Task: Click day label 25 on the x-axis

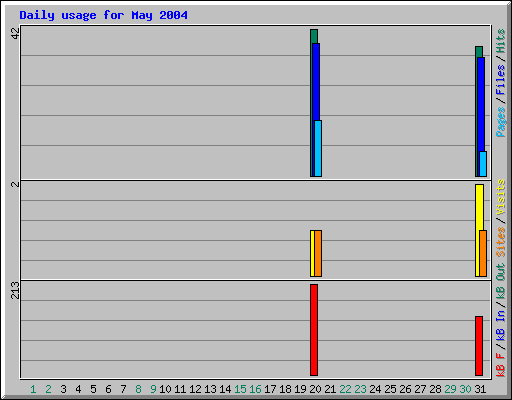Action: [x=390, y=389]
